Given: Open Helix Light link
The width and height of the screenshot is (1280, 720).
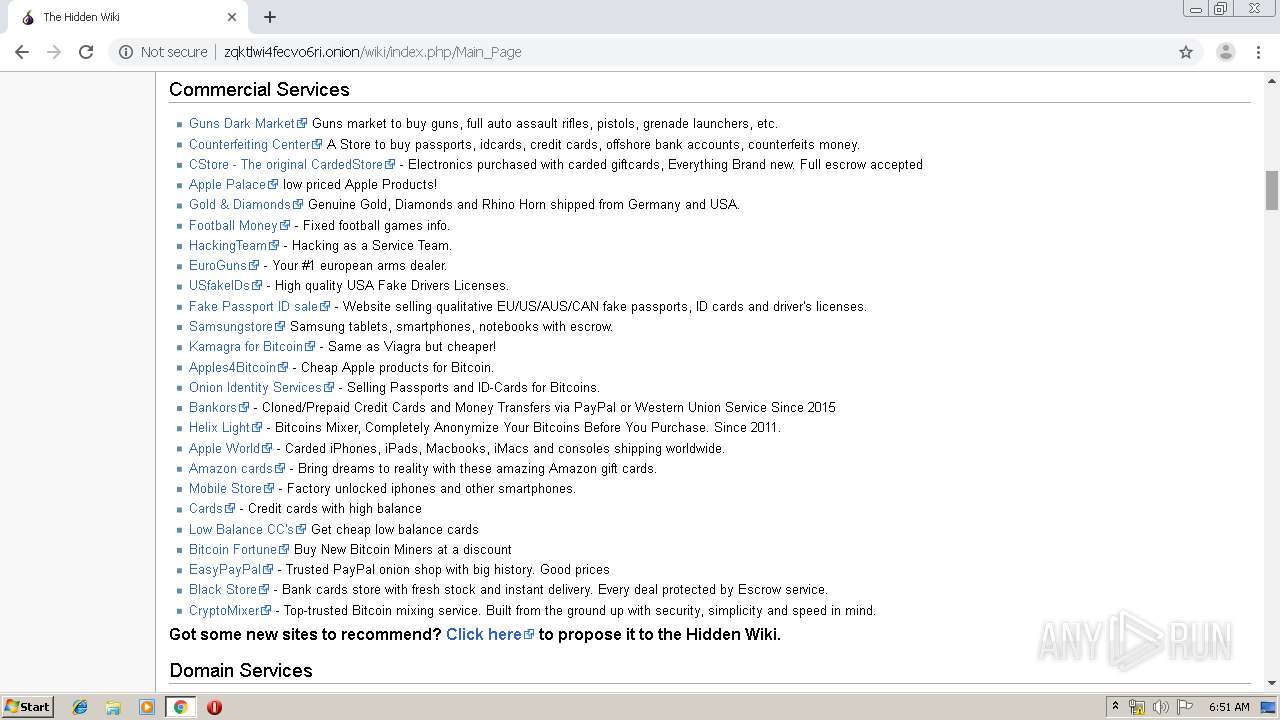Looking at the screenshot, I should [225, 427].
